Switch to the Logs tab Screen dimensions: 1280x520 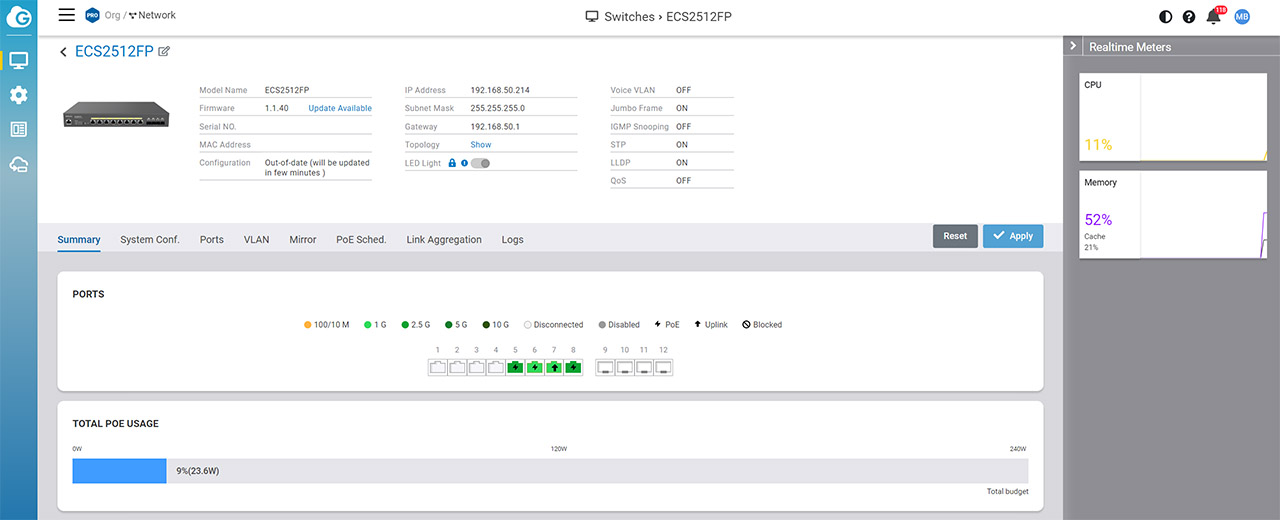point(513,239)
